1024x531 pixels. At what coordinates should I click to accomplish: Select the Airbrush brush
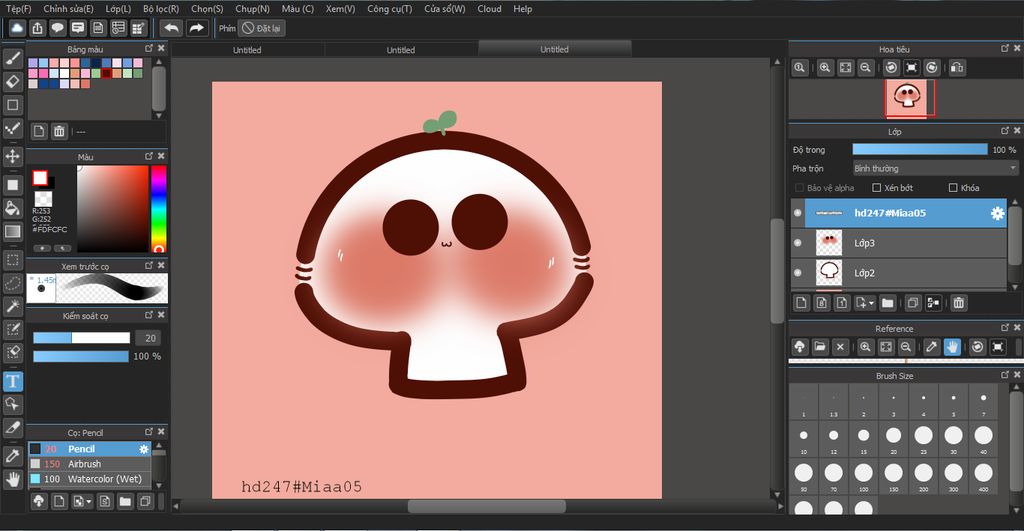pos(89,464)
